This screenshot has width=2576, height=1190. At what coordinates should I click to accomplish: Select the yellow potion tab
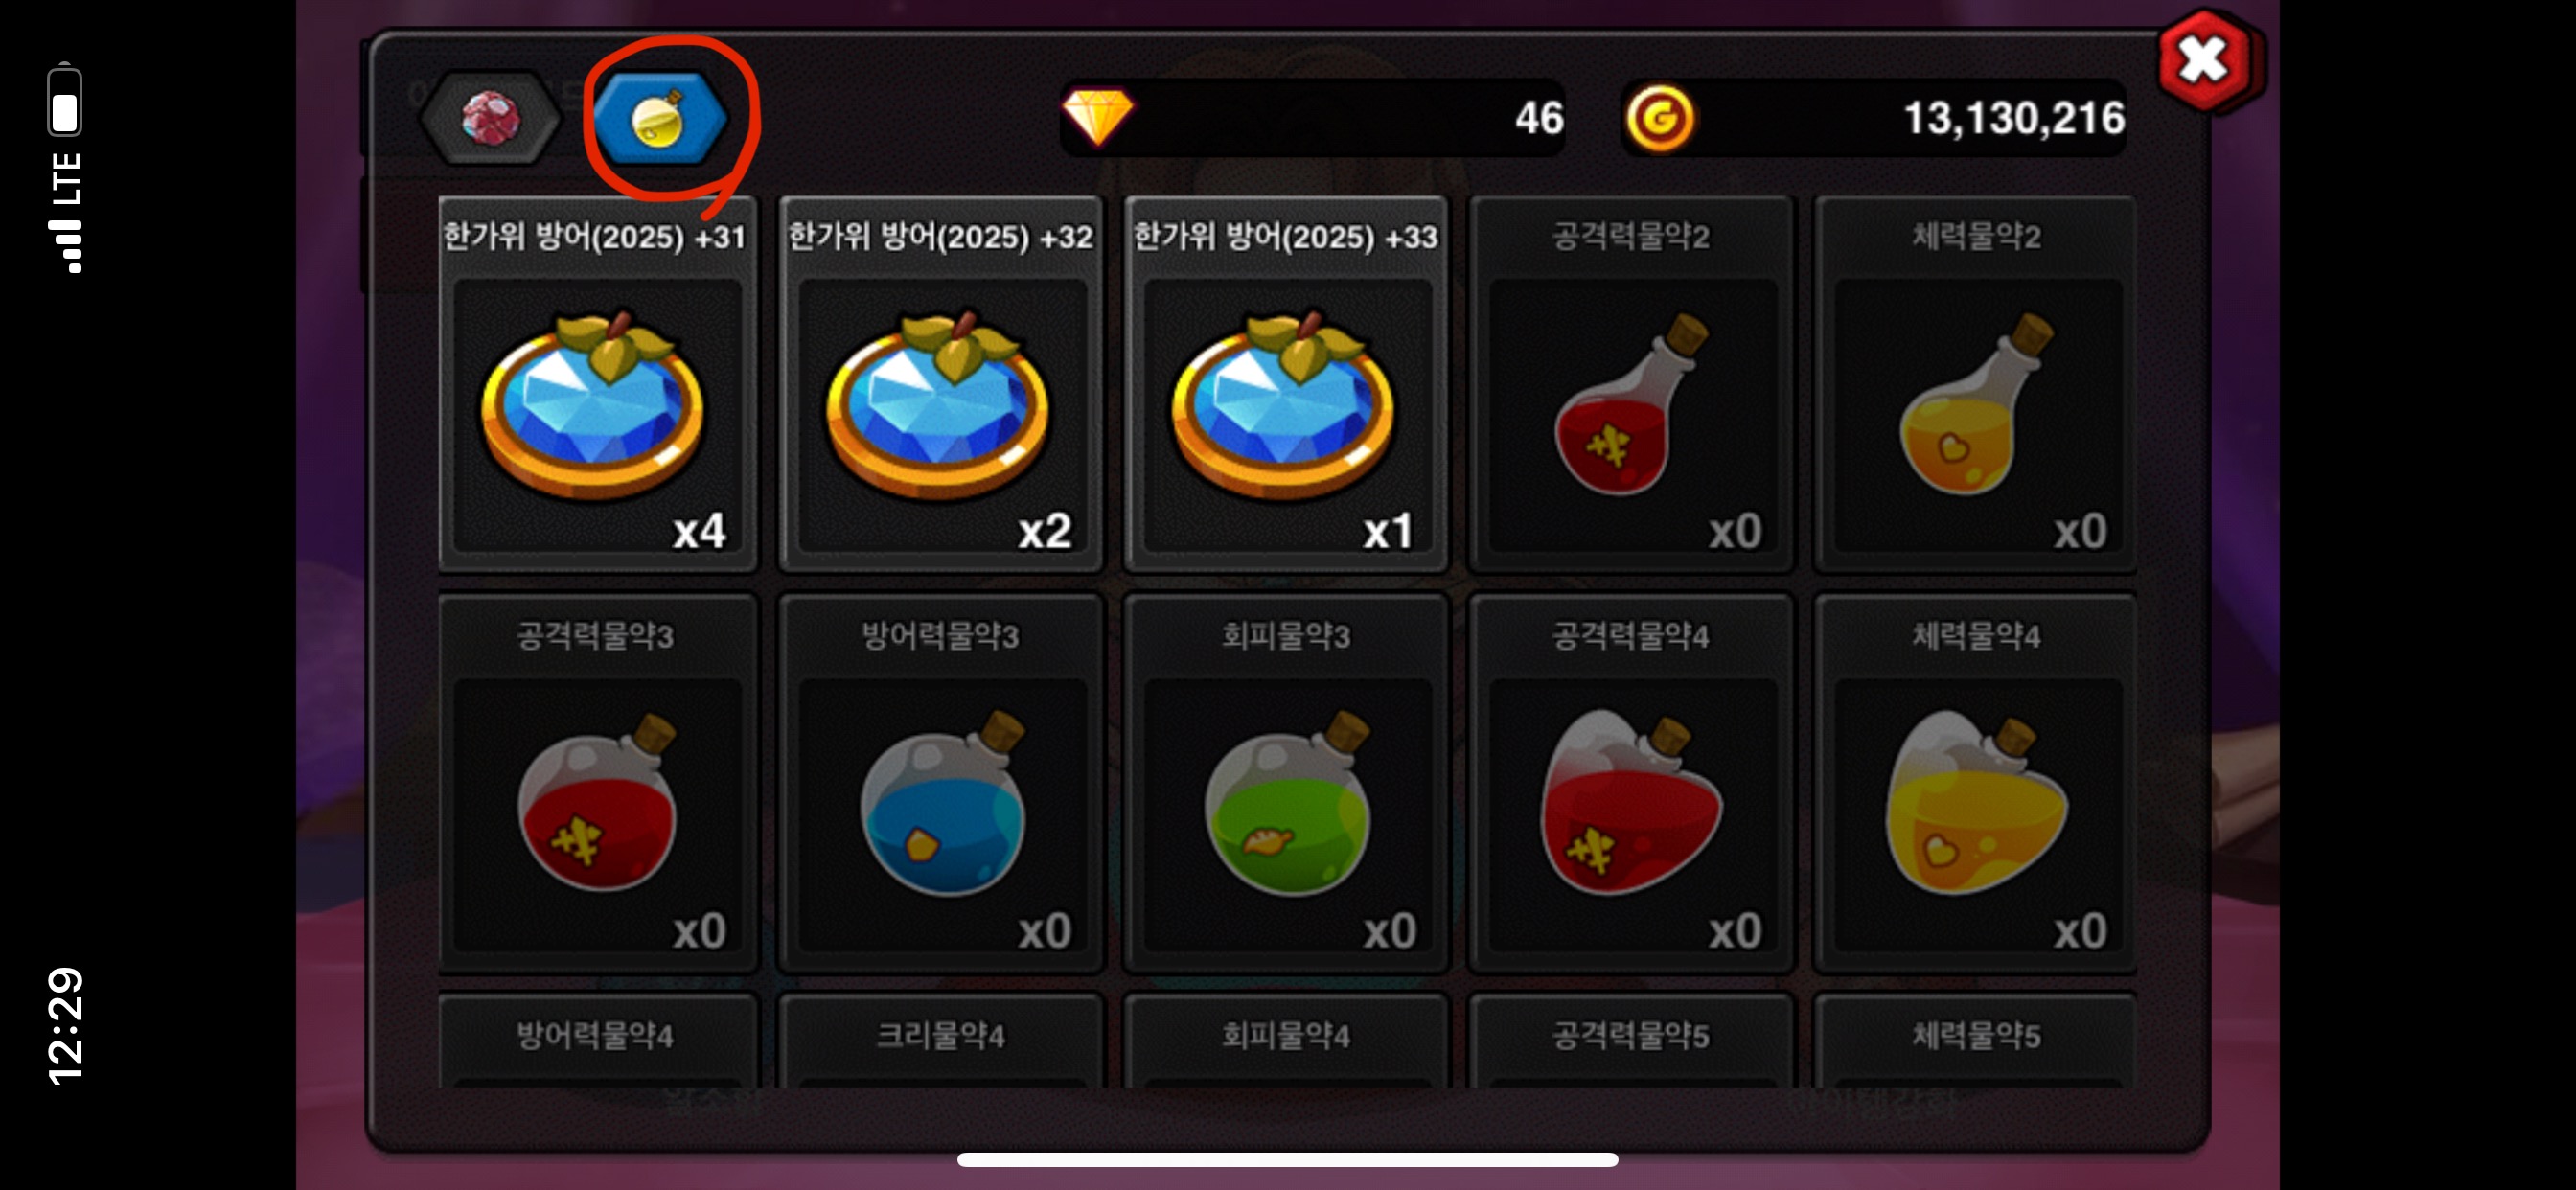coord(660,120)
